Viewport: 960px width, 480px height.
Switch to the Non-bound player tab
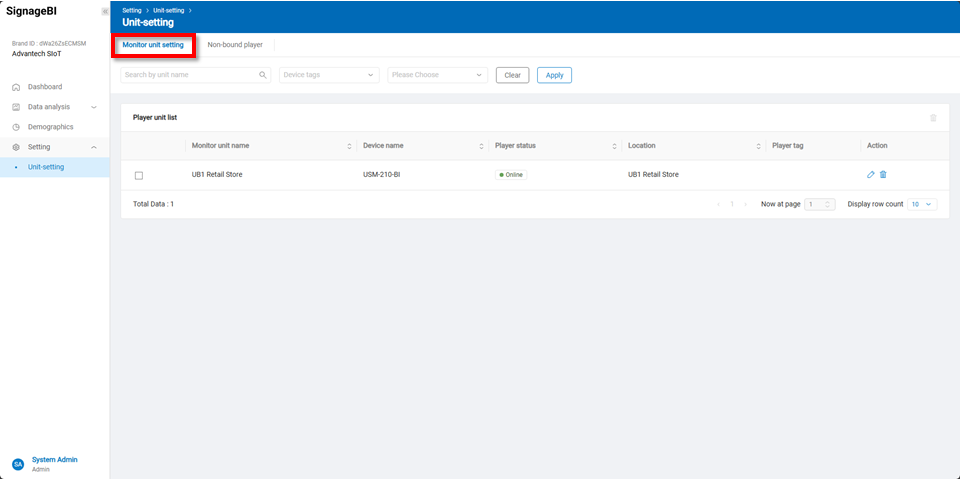click(x=235, y=45)
